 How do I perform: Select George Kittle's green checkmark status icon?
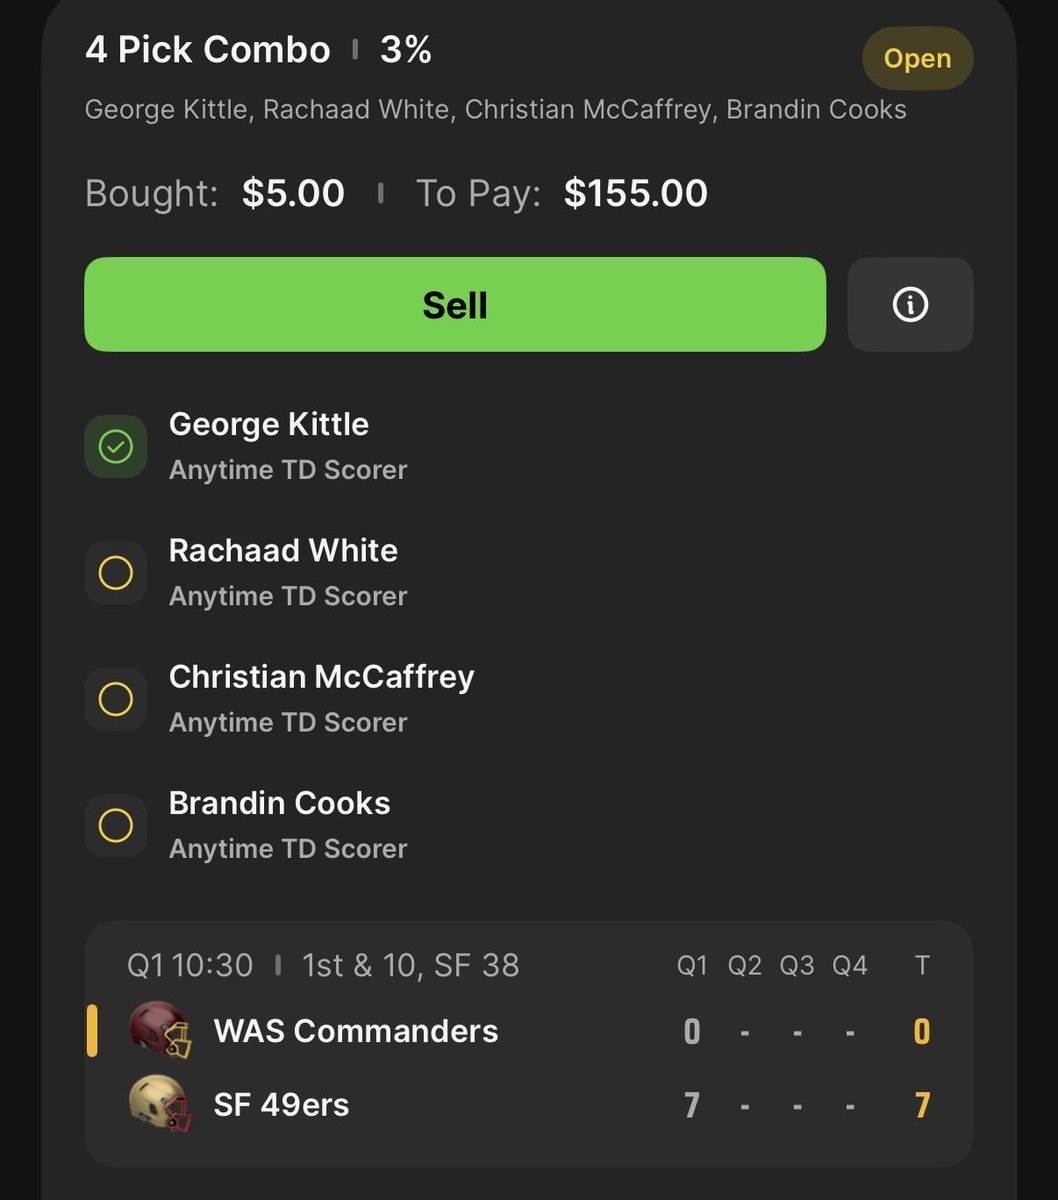point(116,446)
